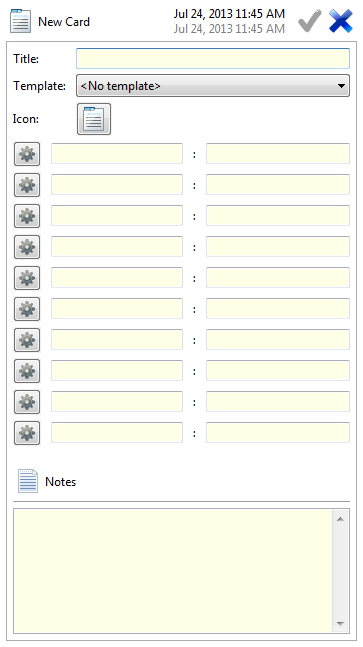This screenshot has height=647, width=363.
Task: Click the New Card icon in header
Action: pos(20,21)
